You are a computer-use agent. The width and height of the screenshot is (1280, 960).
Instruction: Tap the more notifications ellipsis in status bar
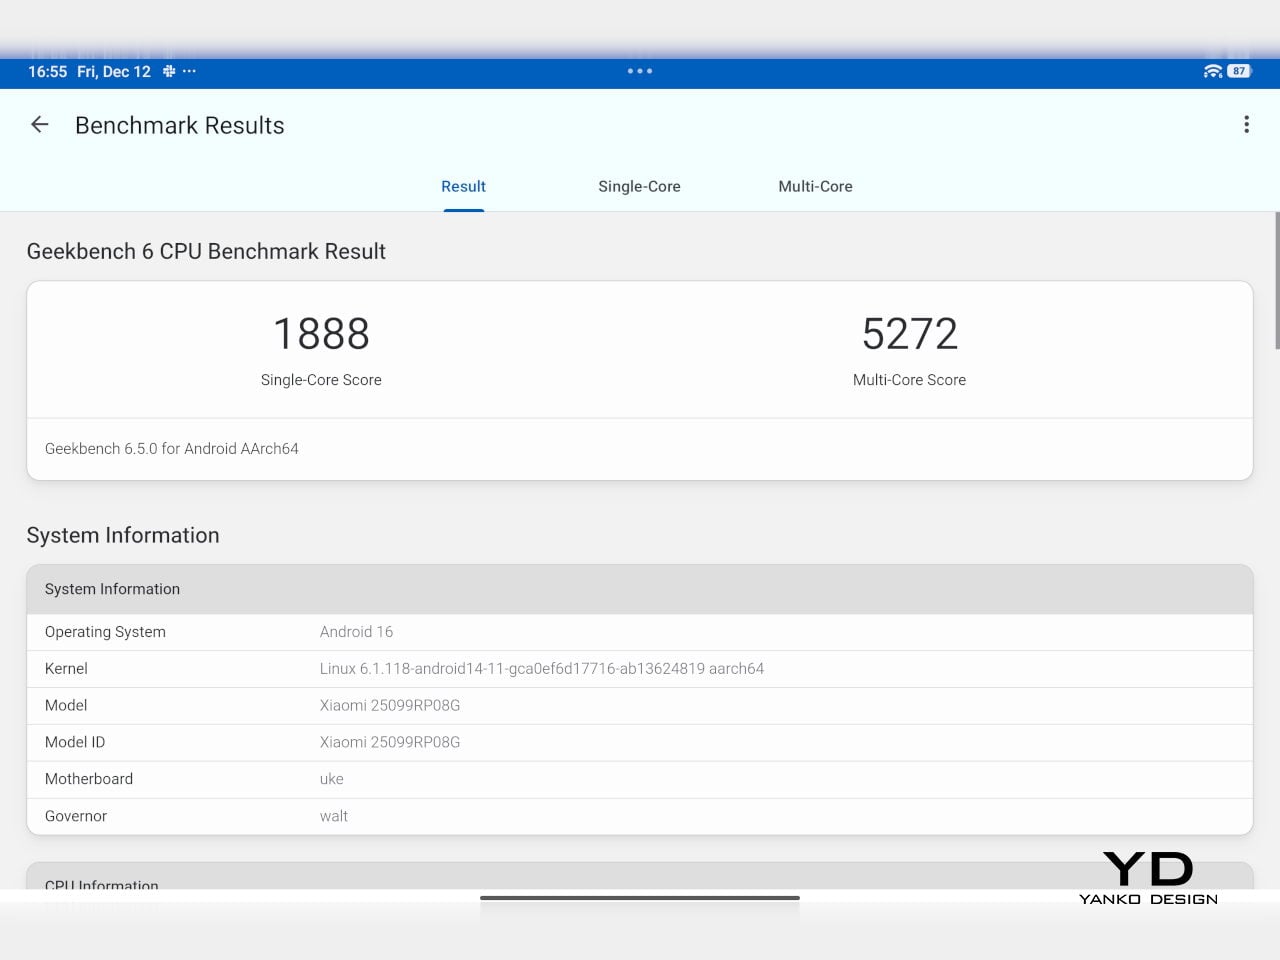tap(189, 71)
